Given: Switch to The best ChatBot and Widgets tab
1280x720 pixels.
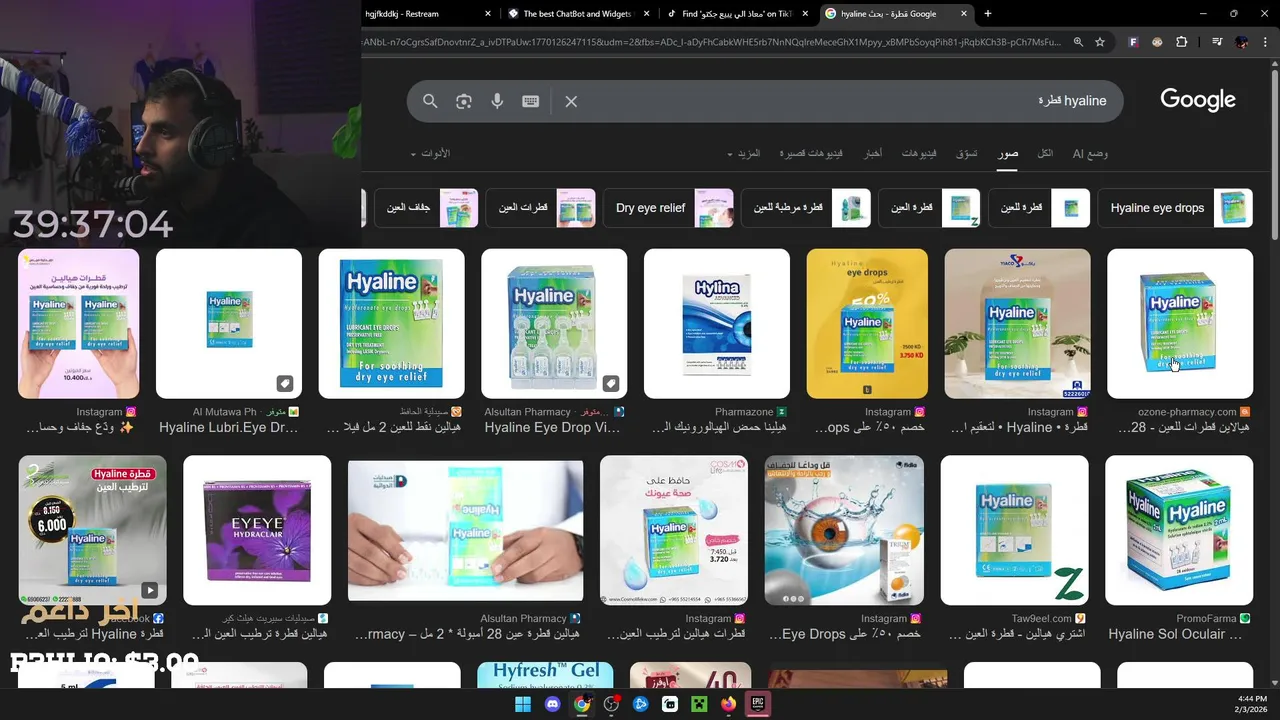Looking at the screenshot, I should (579, 14).
